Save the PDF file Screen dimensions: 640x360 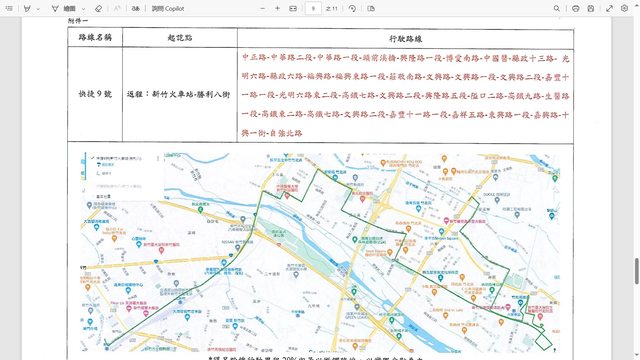tap(591, 8)
